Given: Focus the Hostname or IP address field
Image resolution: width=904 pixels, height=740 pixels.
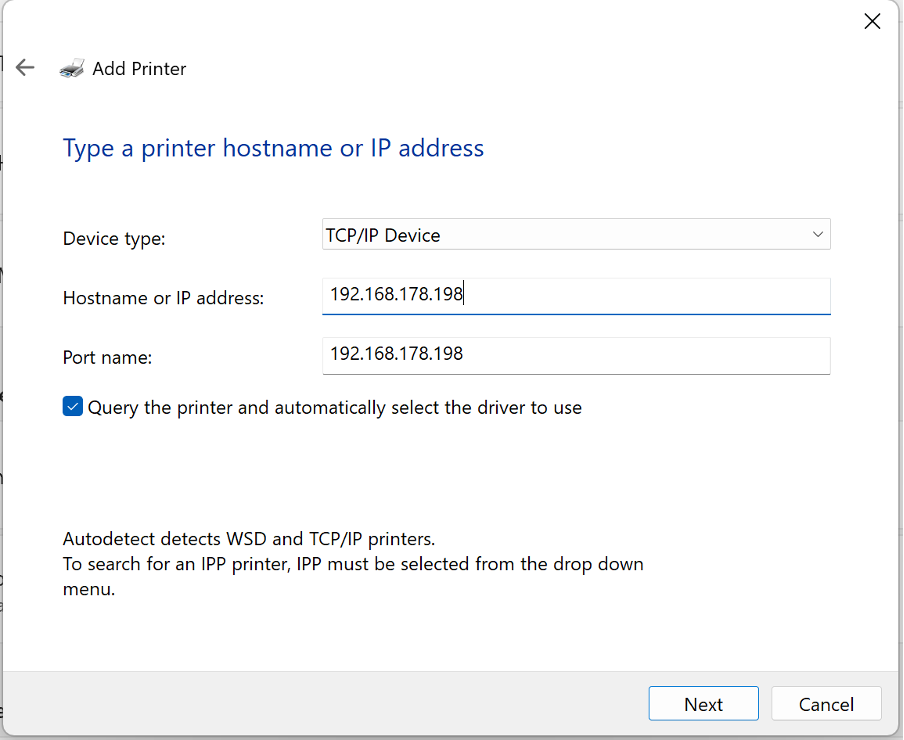Looking at the screenshot, I should 576,296.
